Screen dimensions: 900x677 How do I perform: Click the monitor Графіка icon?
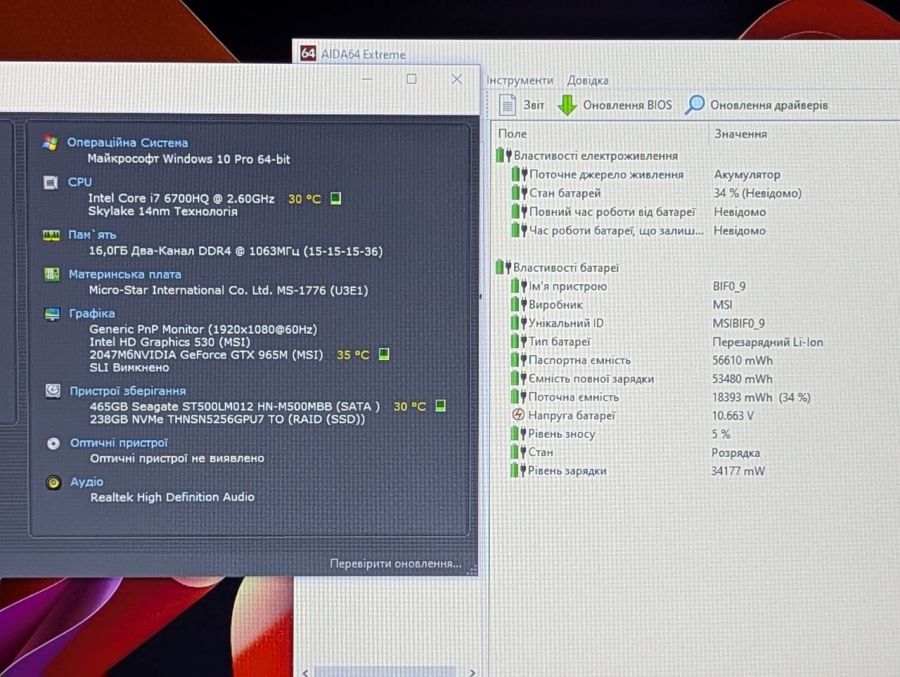(x=52, y=314)
